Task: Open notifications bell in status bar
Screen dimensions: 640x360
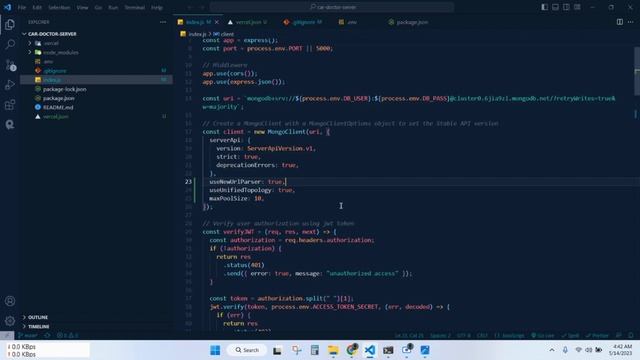Action: (x=631, y=336)
